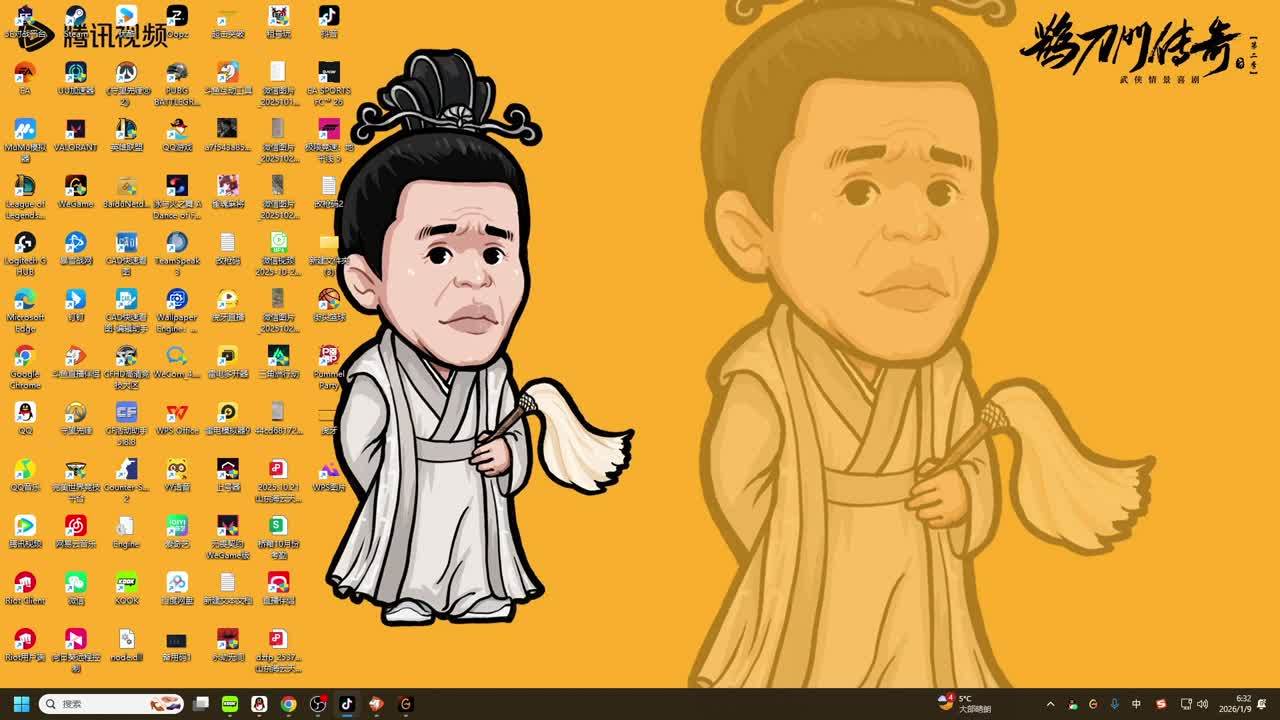Launch Wallpaper Engine desktop icon

pos(177,300)
